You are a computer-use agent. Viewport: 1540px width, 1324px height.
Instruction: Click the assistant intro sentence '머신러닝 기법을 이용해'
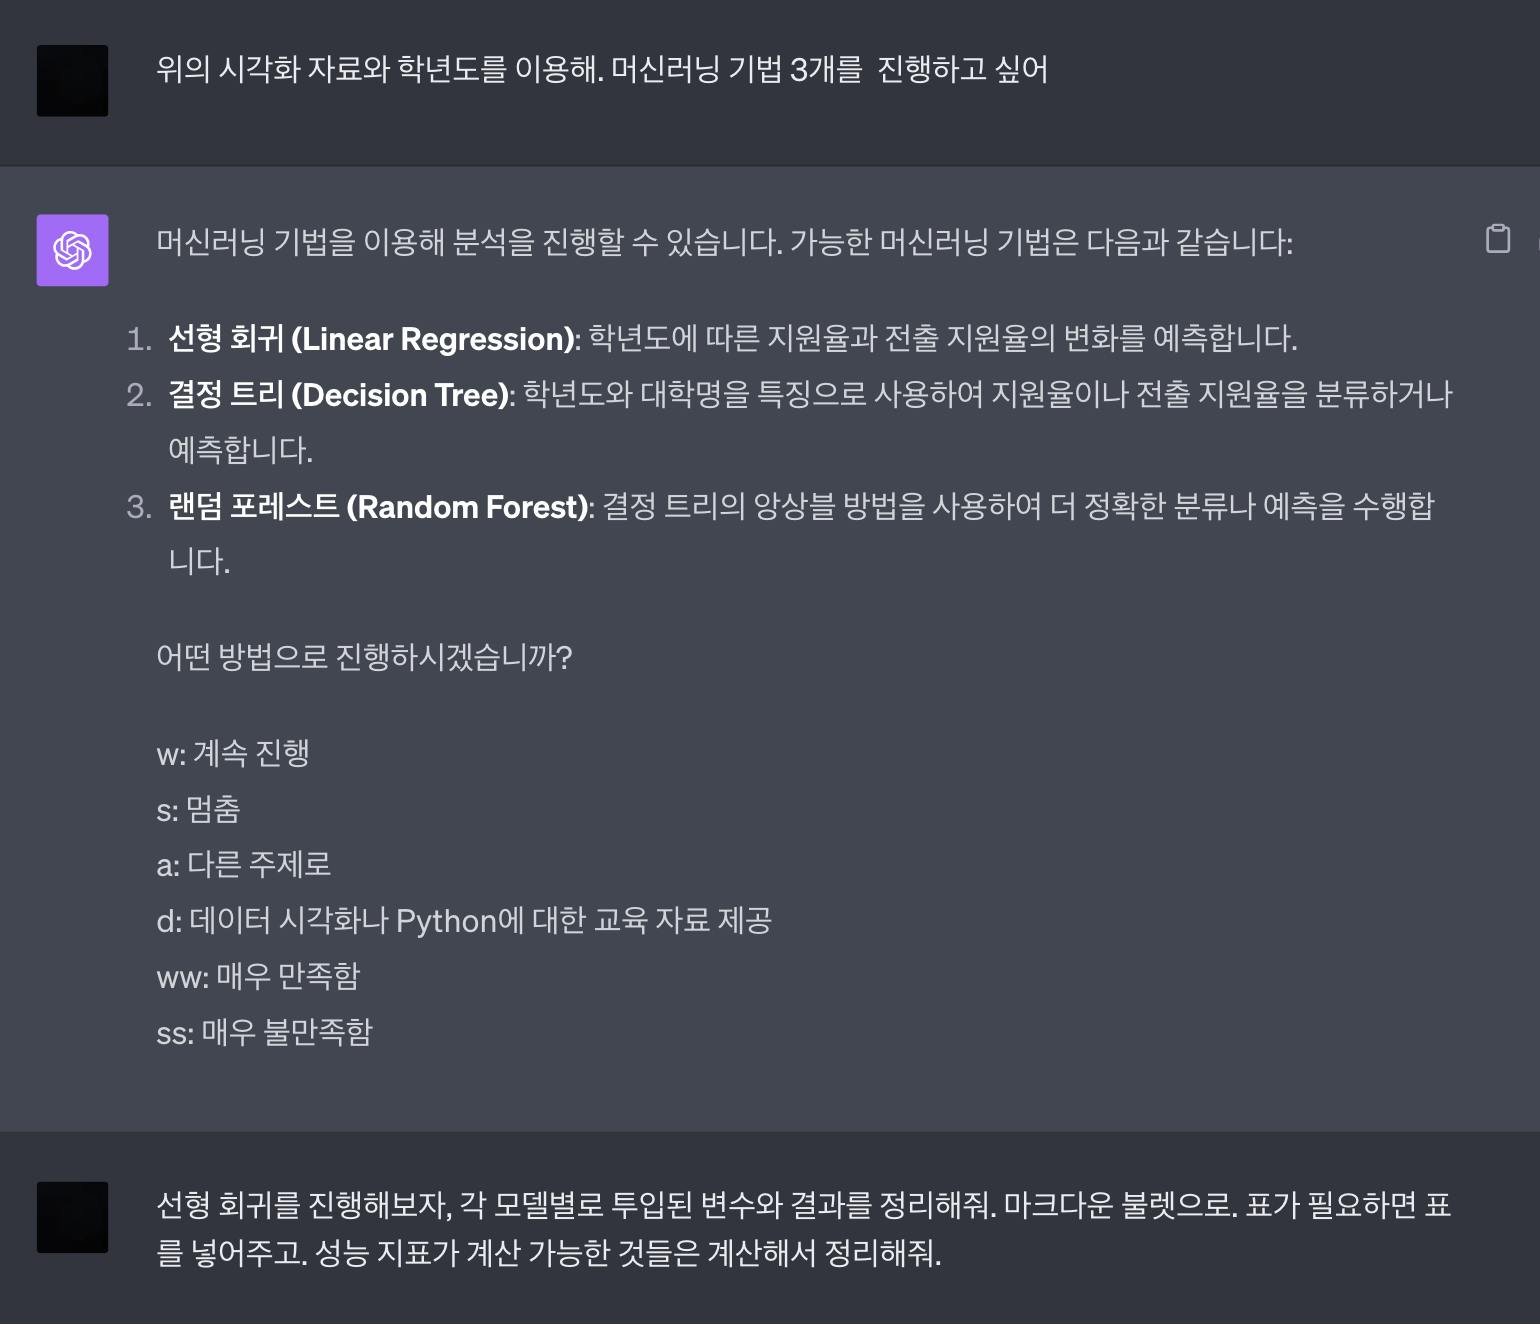pyautogui.click(x=724, y=242)
